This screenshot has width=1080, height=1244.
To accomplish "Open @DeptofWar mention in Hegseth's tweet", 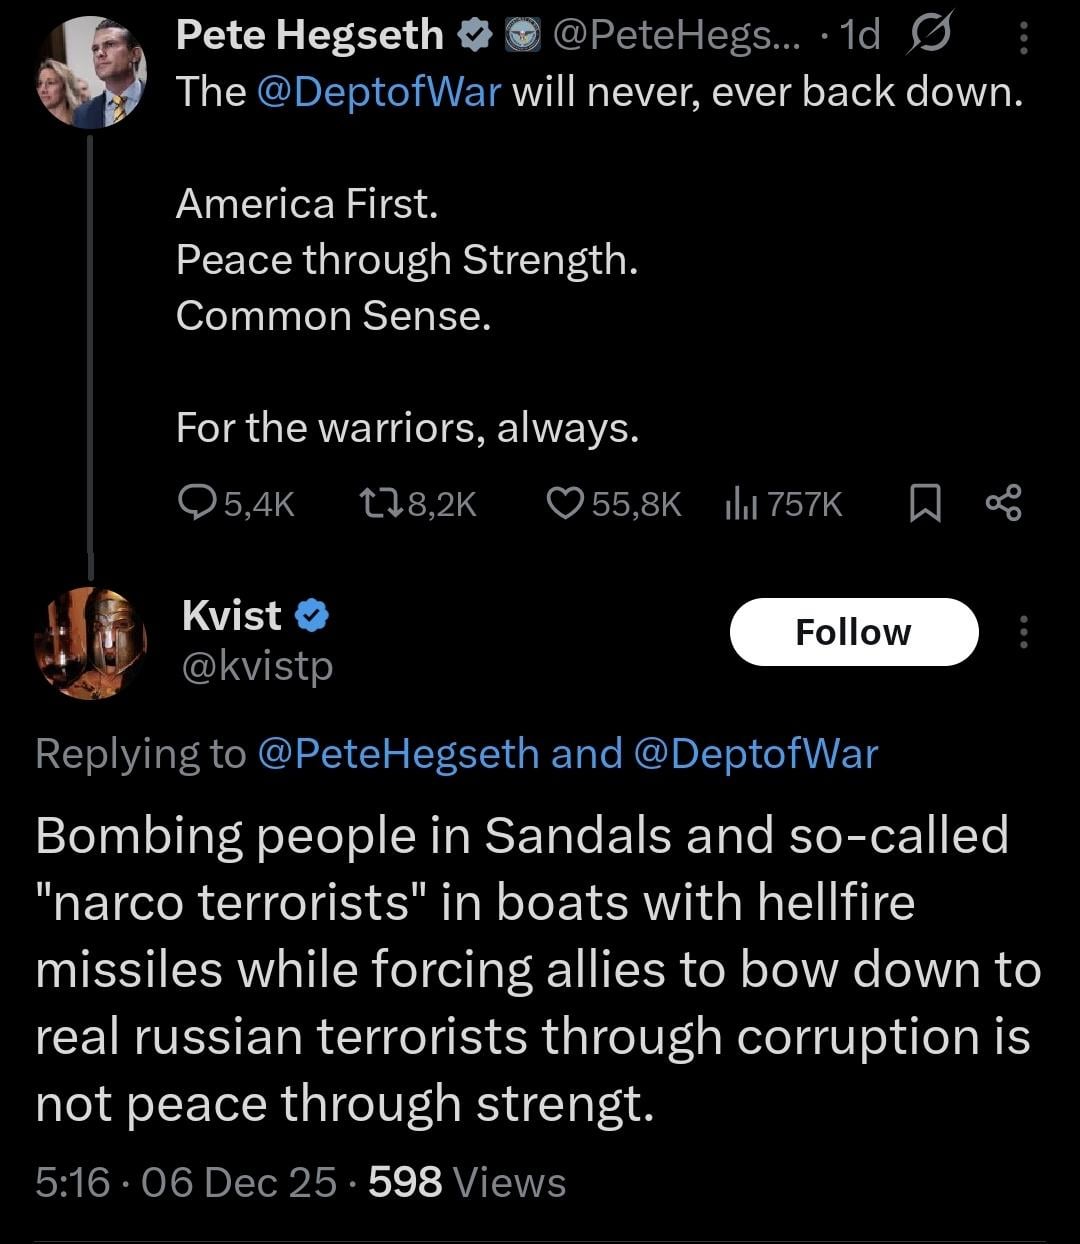I will click(x=379, y=92).
